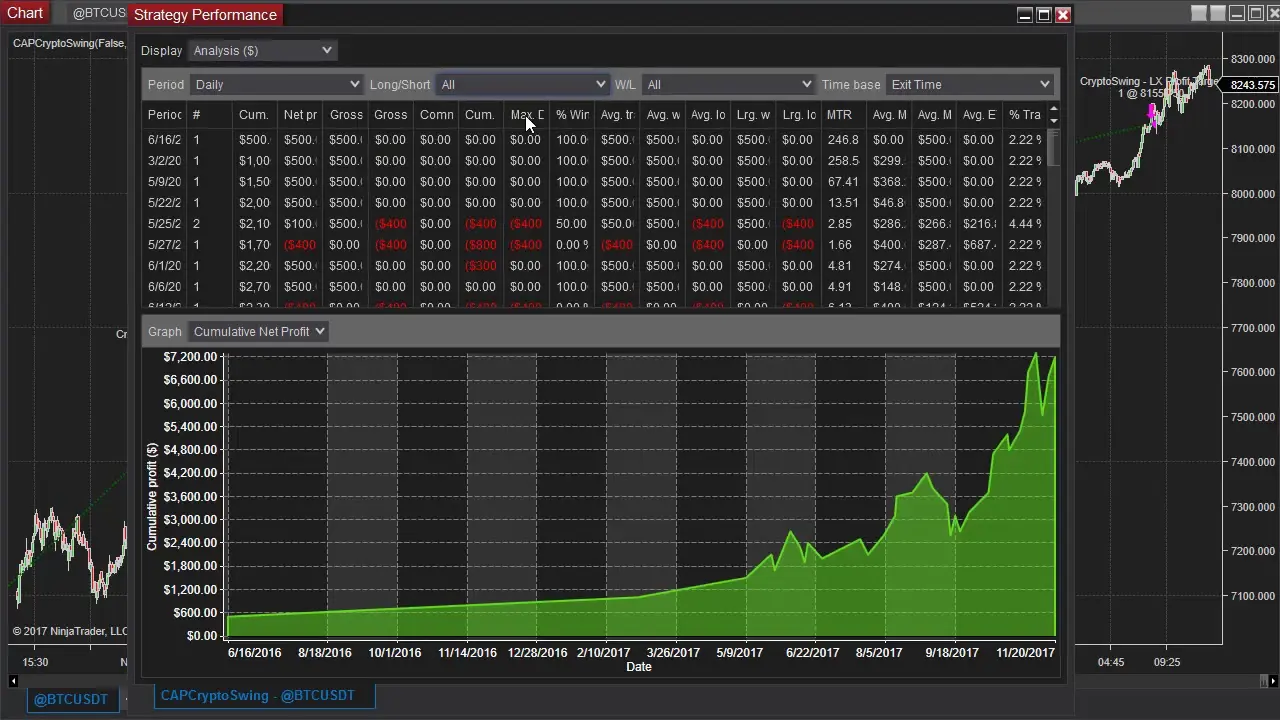Sort by the Max. D column header
The height and width of the screenshot is (720, 1280).
[x=527, y=115]
